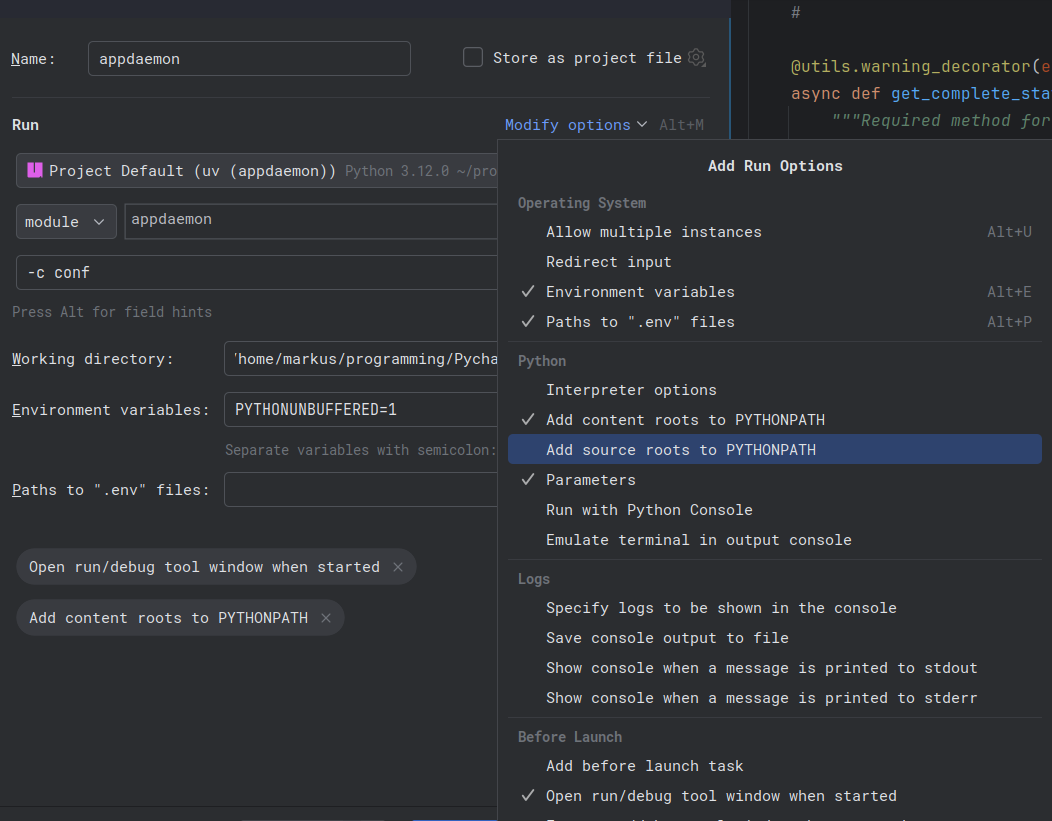Uncheck Open run/debug tool window when started option
This screenshot has width=1052, height=821.
[775, 796]
